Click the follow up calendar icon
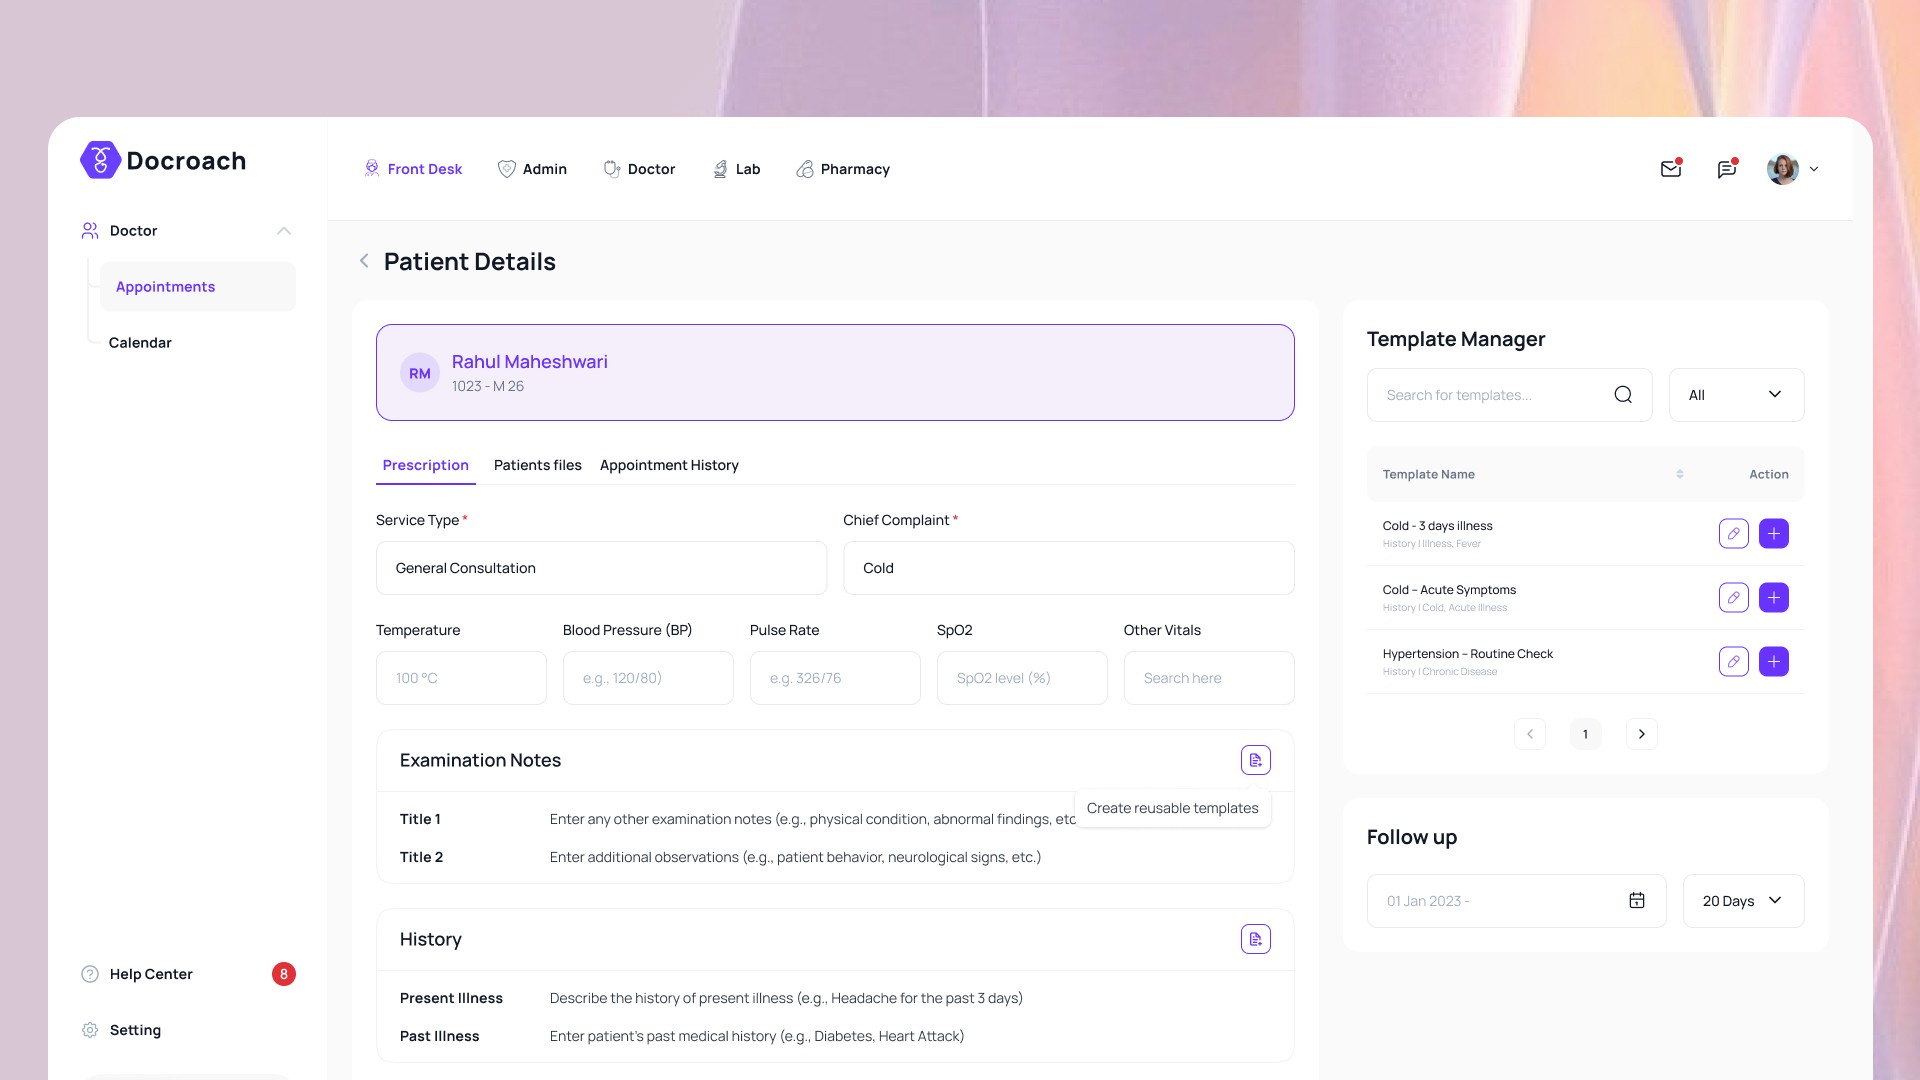Screen dimensions: 1920x1080 pos(1636,901)
